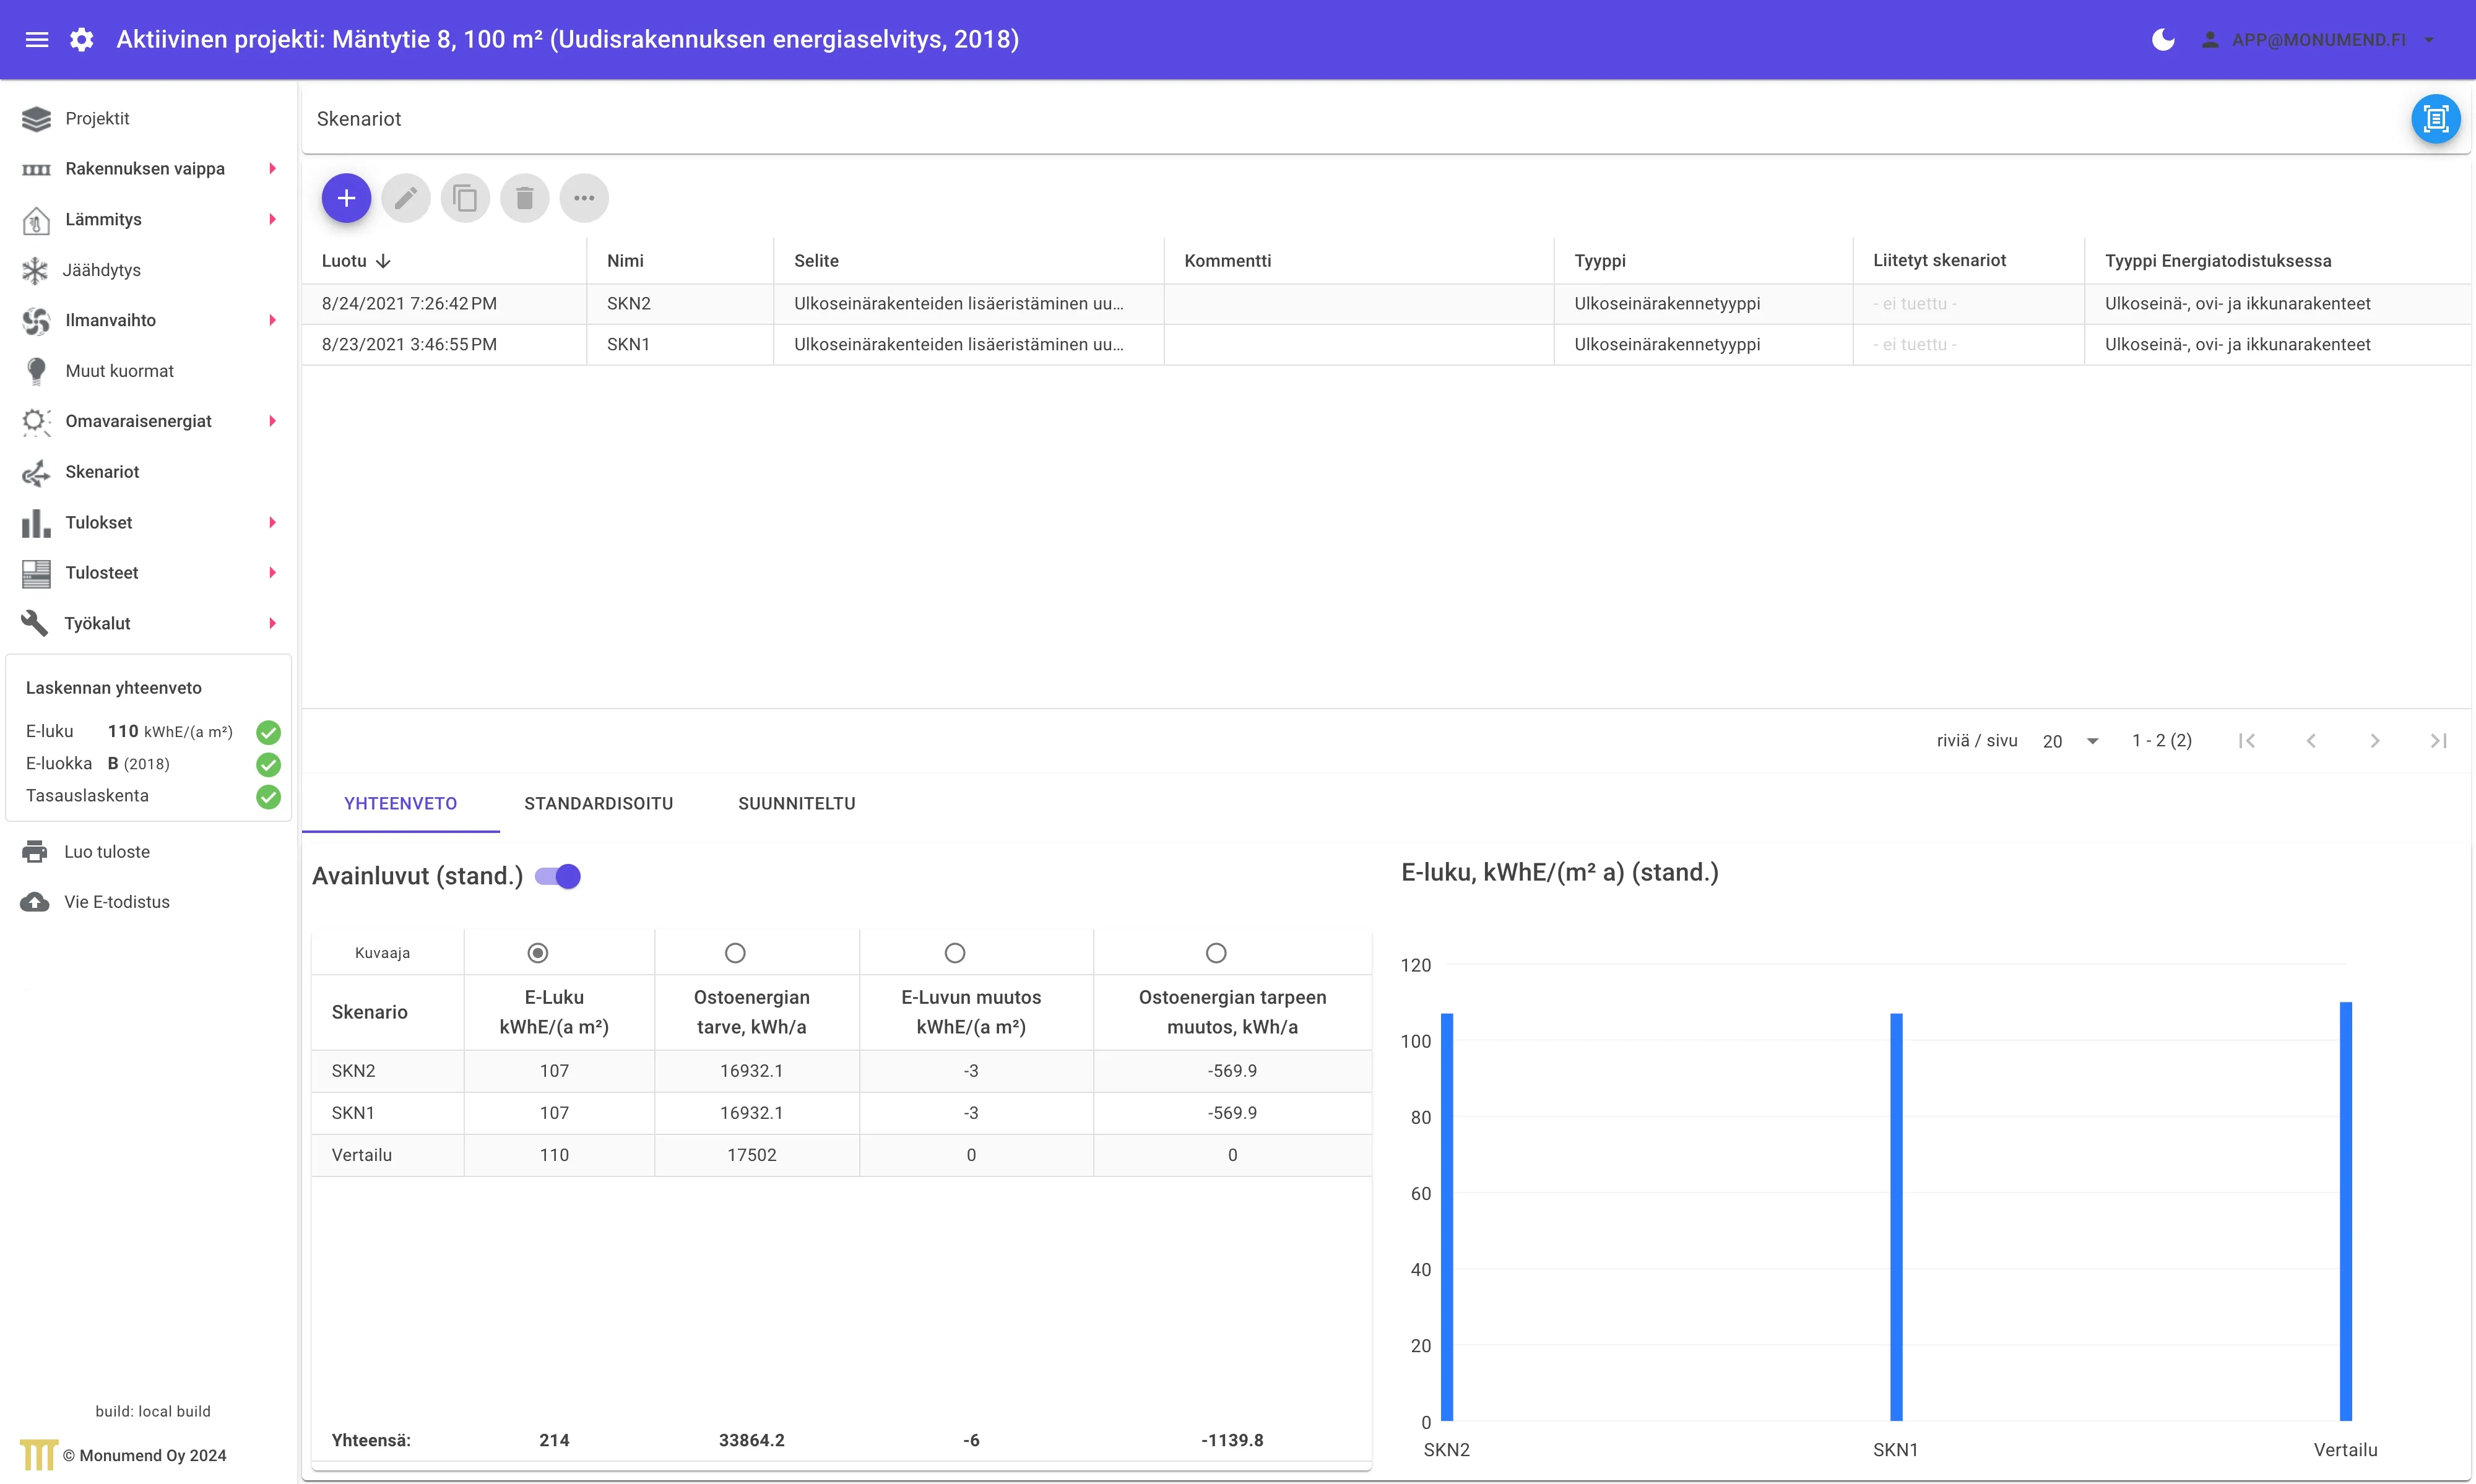Image resolution: width=2476 pixels, height=1484 pixels.
Task: Select the E-Luku chart radio button
Action: tap(537, 953)
